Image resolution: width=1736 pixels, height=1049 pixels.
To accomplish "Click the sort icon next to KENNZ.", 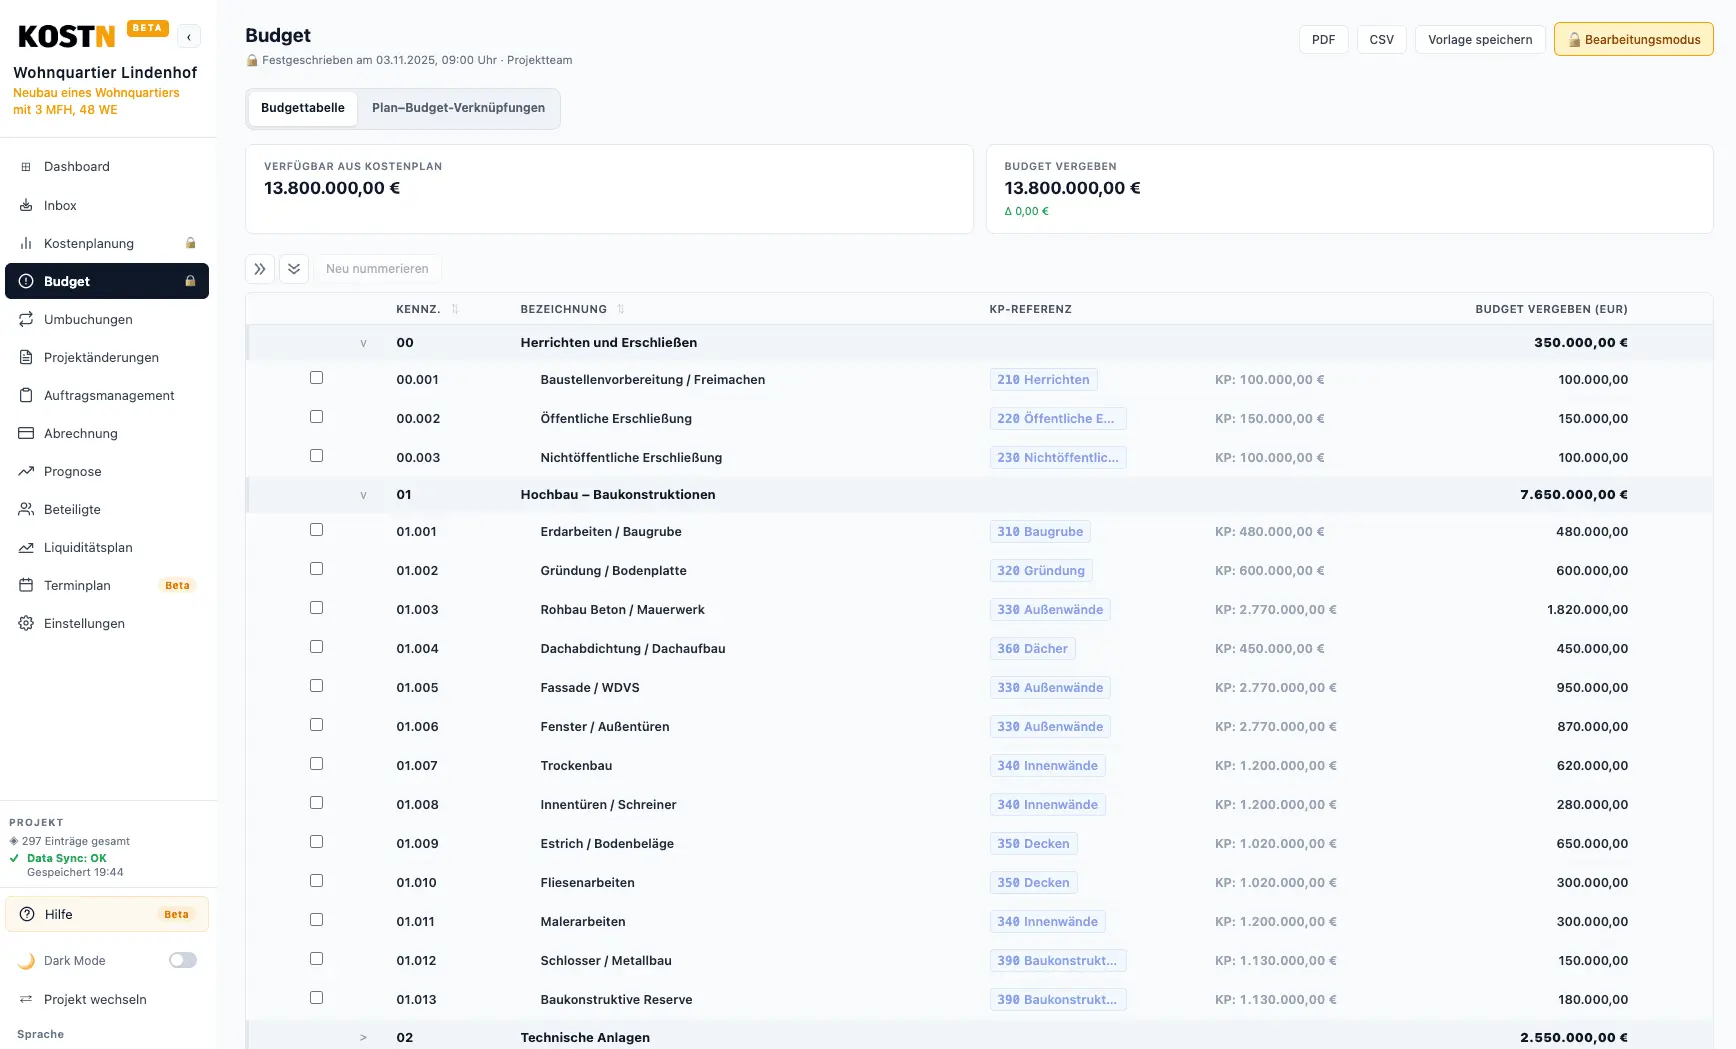I will click(x=455, y=309).
